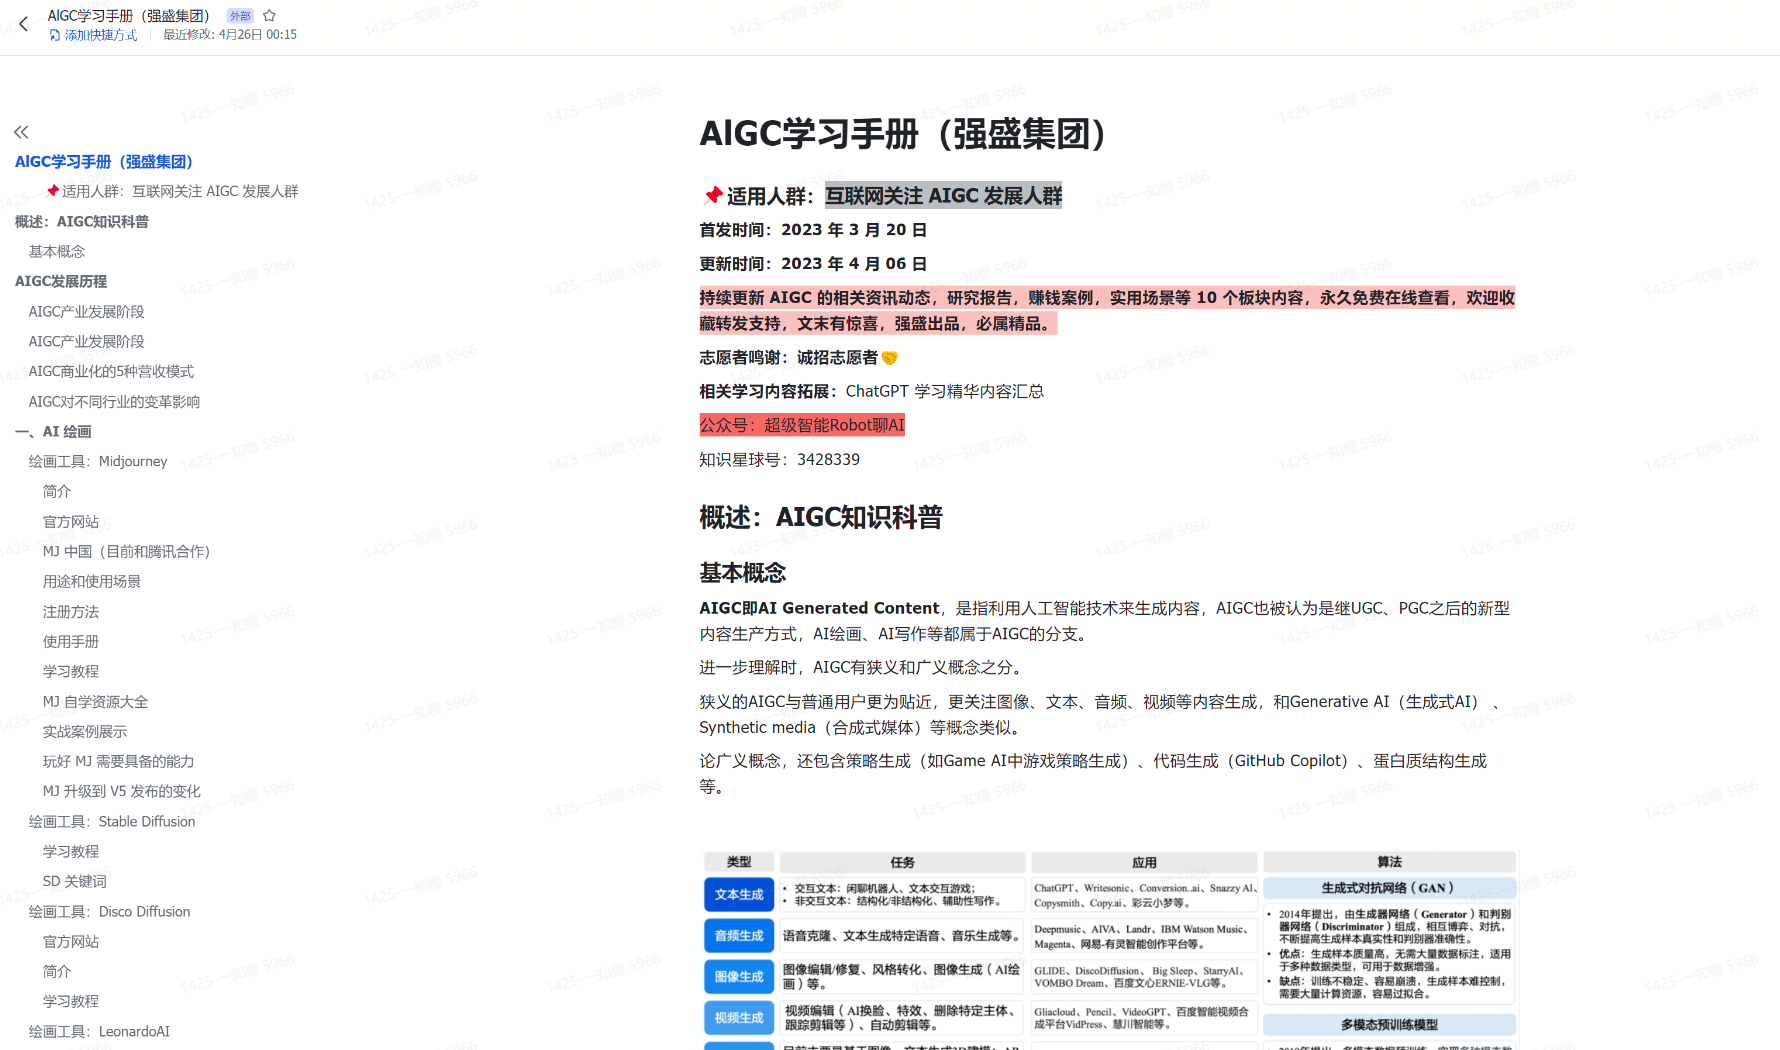Open AIGC商业化的5种营收模式 outline entry

pos(111,372)
